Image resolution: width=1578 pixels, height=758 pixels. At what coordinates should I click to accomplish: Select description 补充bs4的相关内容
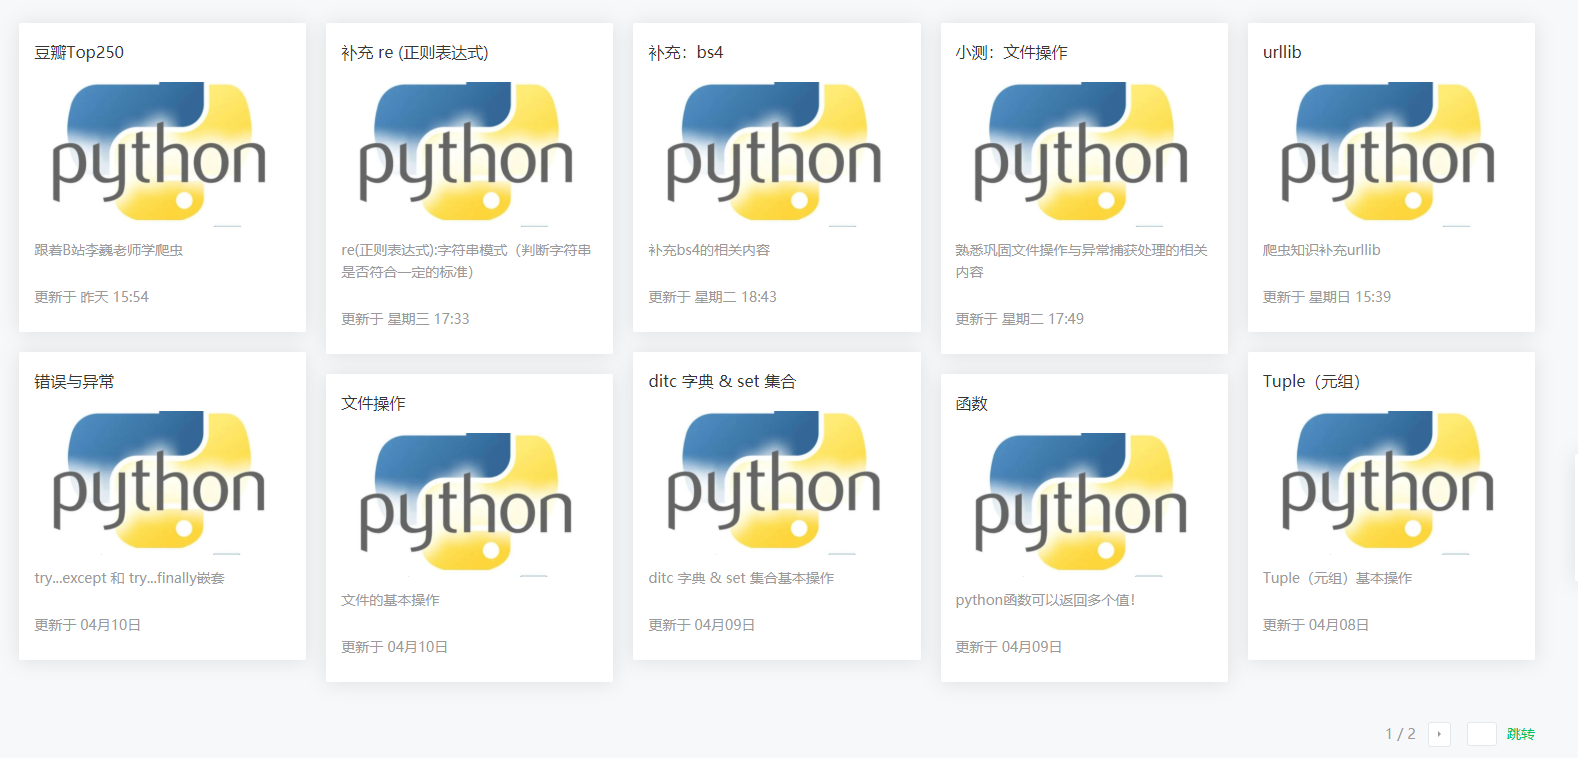709,250
